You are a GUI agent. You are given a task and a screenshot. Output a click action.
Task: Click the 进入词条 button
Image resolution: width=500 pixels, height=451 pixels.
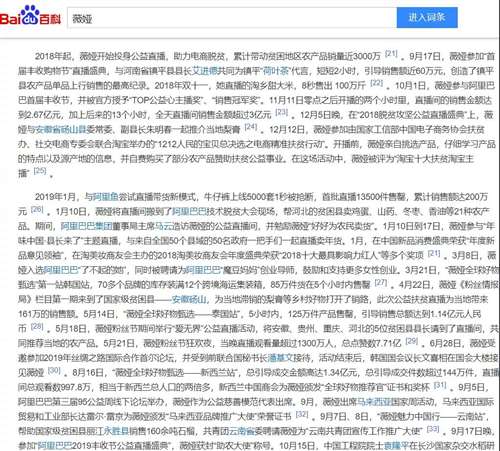pyautogui.click(x=427, y=17)
